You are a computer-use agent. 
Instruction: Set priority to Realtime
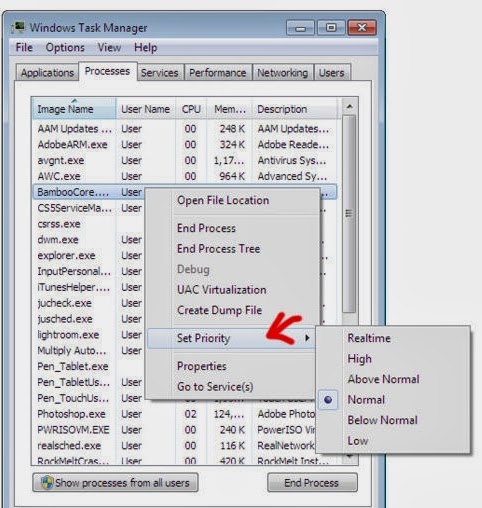point(369,338)
